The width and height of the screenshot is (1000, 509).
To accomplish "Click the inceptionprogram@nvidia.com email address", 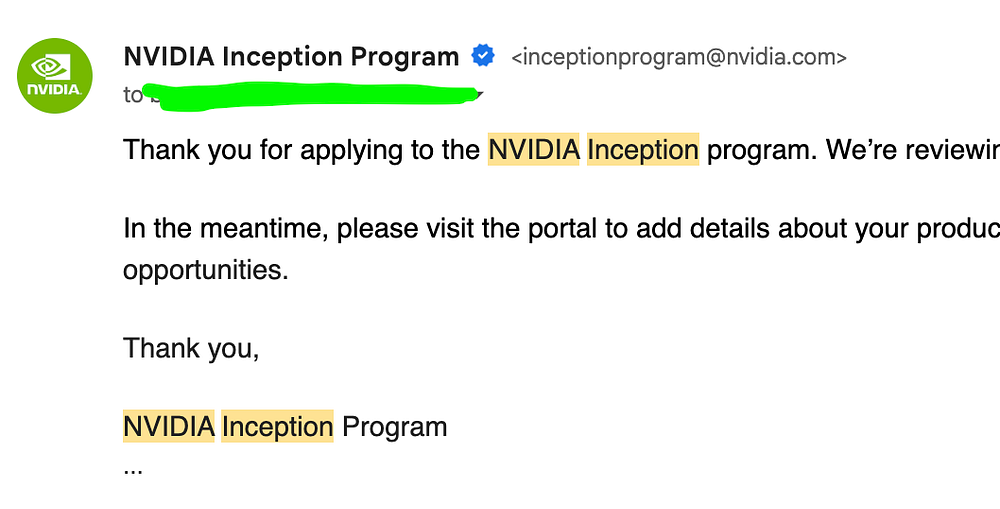I will point(679,58).
